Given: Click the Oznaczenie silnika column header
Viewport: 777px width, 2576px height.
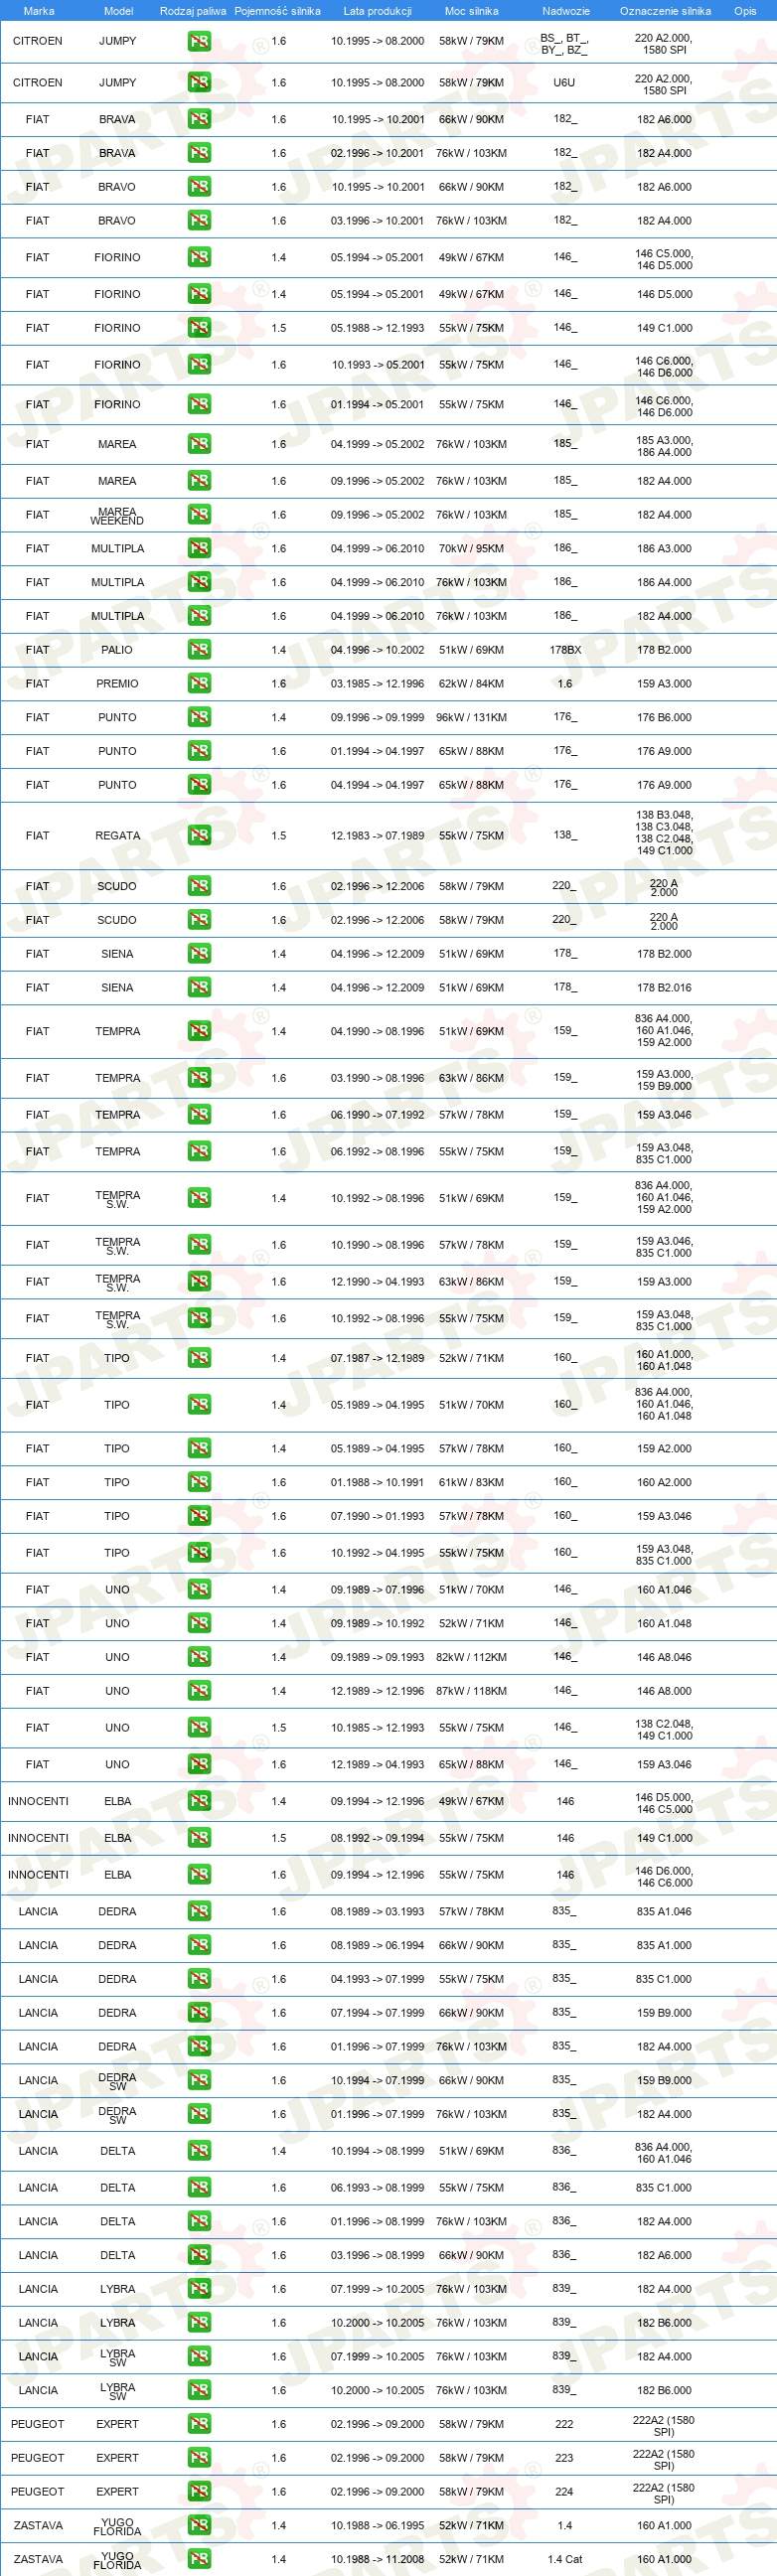Looking at the screenshot, I should tap(665, 11).
